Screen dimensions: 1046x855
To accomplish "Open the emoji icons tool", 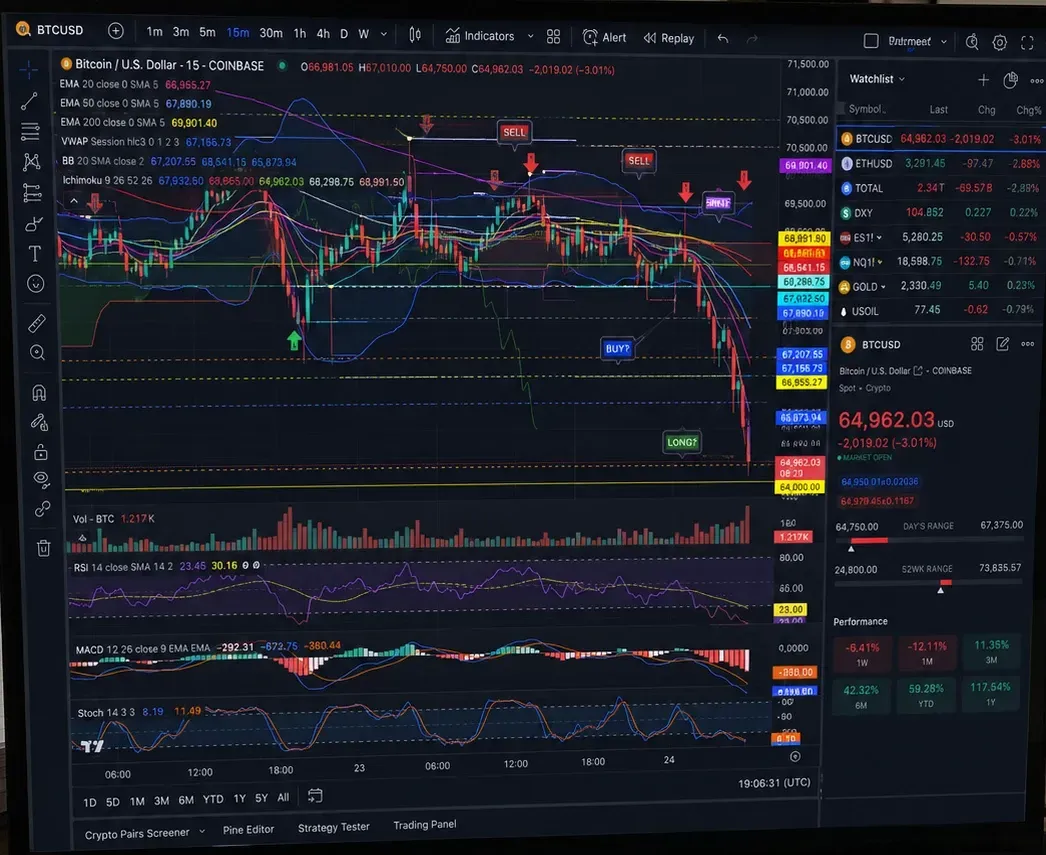I will pyautogui.click(x=35, y=283).
